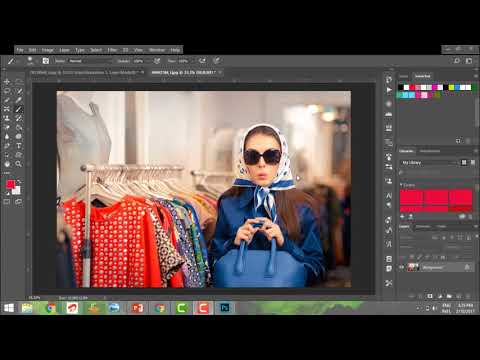Screen dimensions: 480x360
Task: Create a new layer from Layers panel footer
Action: (458, 296)
